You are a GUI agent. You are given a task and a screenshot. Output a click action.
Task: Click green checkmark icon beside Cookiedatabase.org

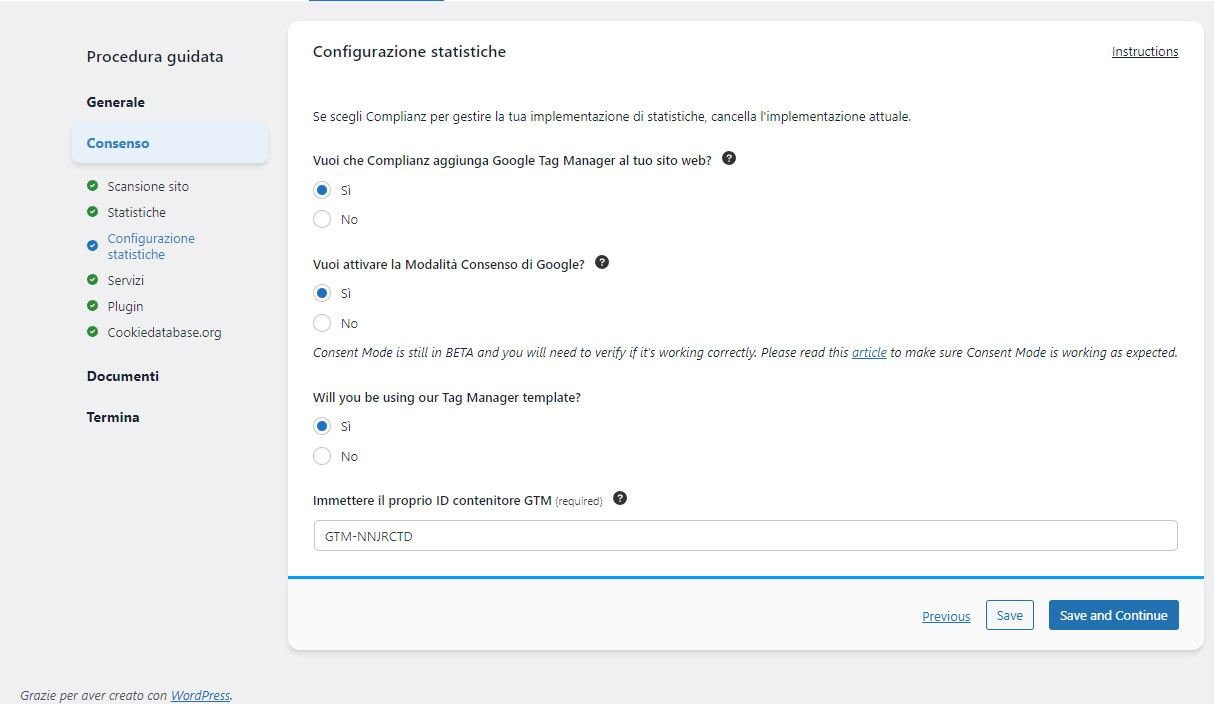[x=93, y=332]
